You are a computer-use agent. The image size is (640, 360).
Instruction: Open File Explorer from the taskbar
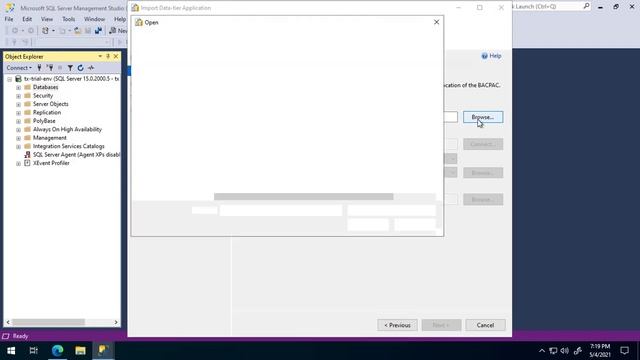(x=80, y=350)
